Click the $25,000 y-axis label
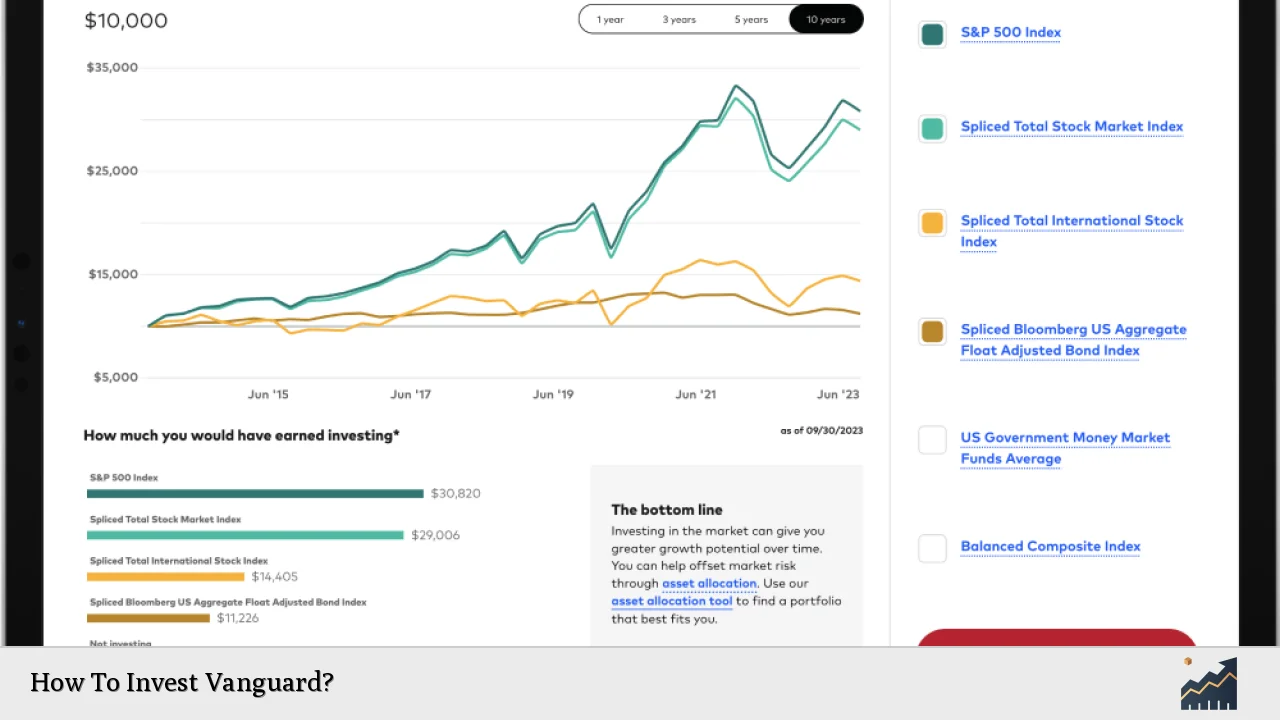Screen dimensions: 1280x720 pos(112,171)
